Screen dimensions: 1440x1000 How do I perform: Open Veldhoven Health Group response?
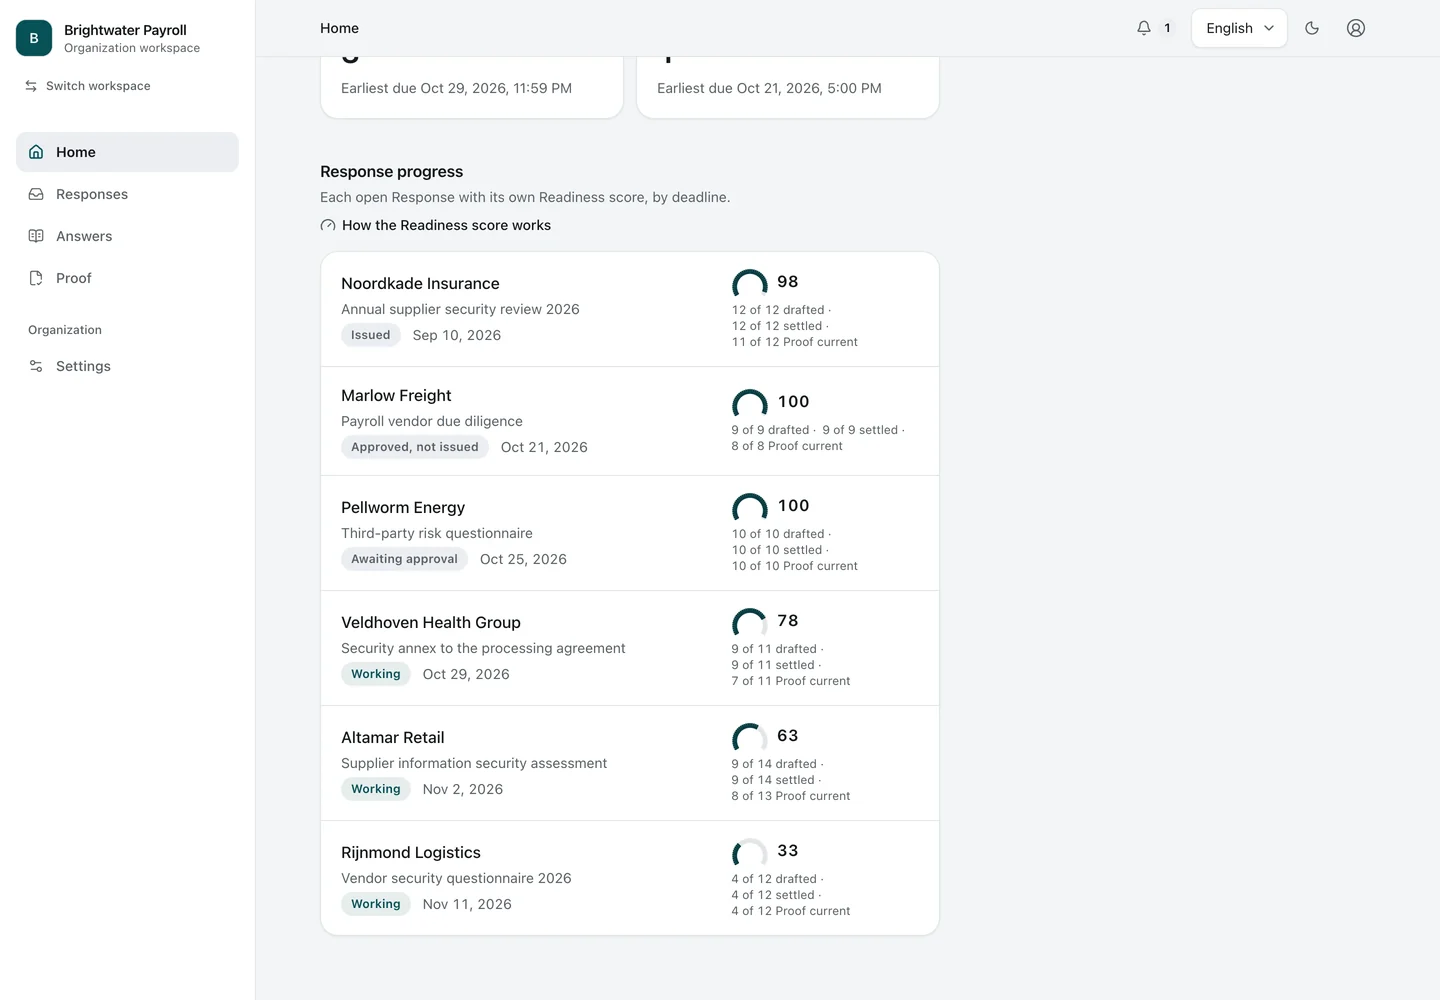(630, 648)
